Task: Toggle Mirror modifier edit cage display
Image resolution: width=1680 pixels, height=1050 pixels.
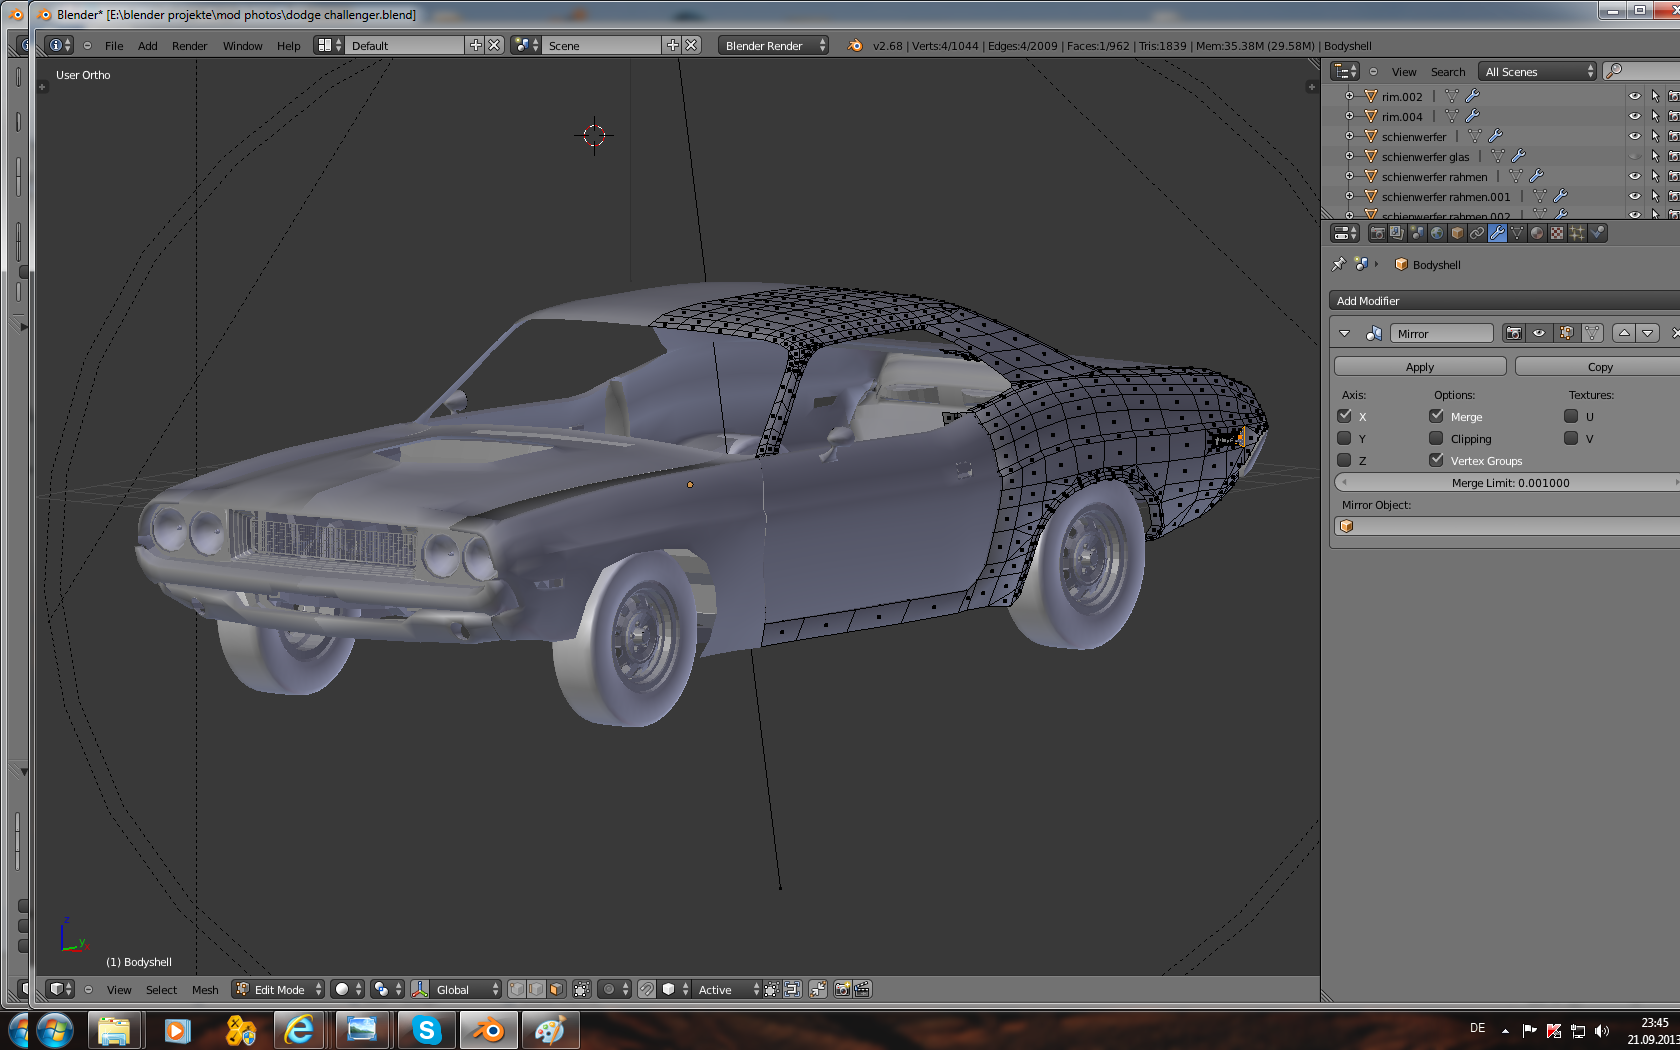Action: point(1592,333)
